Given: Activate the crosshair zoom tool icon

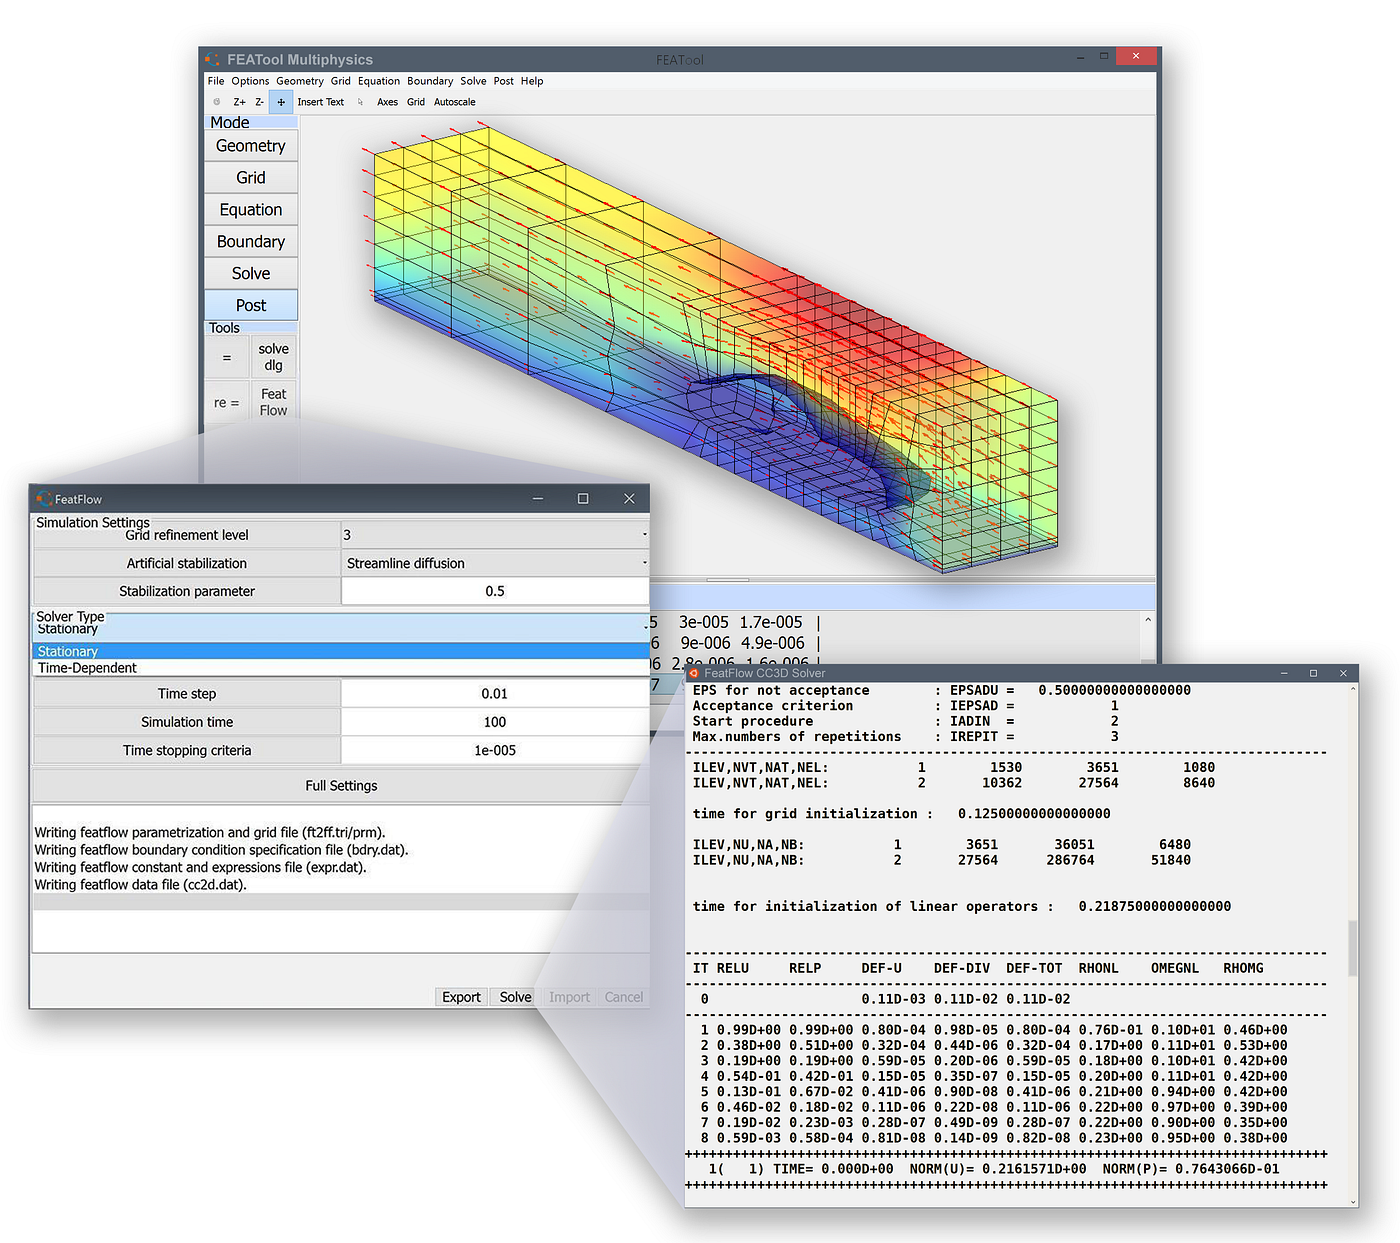Looking at the screenshot, I should pos(281,101).
